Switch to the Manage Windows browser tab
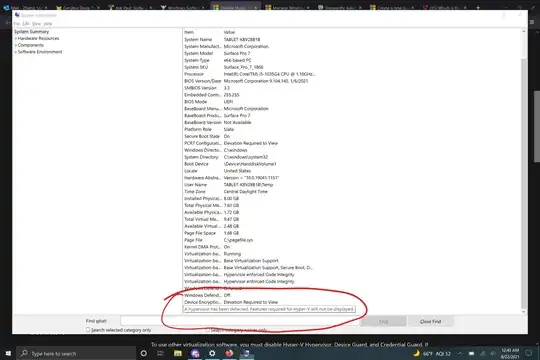 [288, 7]
